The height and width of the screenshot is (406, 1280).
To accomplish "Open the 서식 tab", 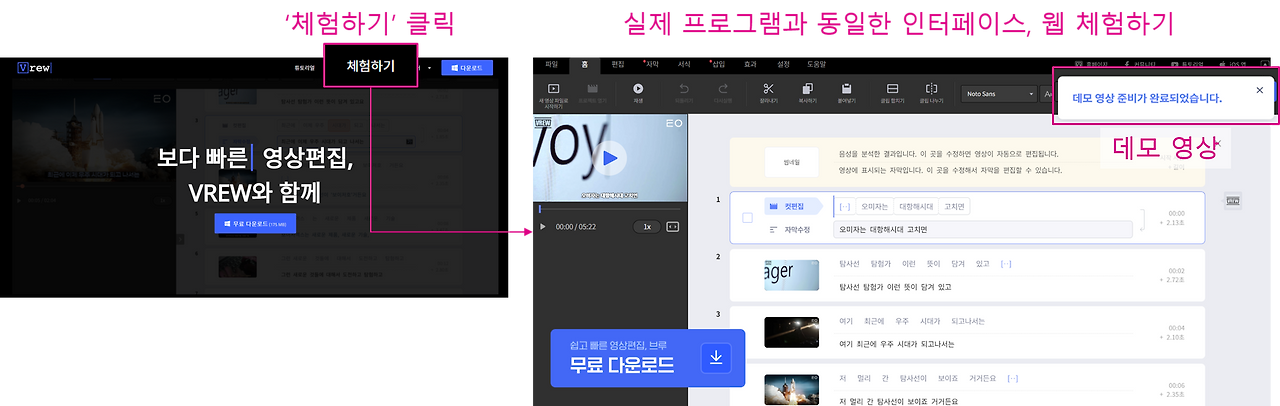I will coord(684,64).
